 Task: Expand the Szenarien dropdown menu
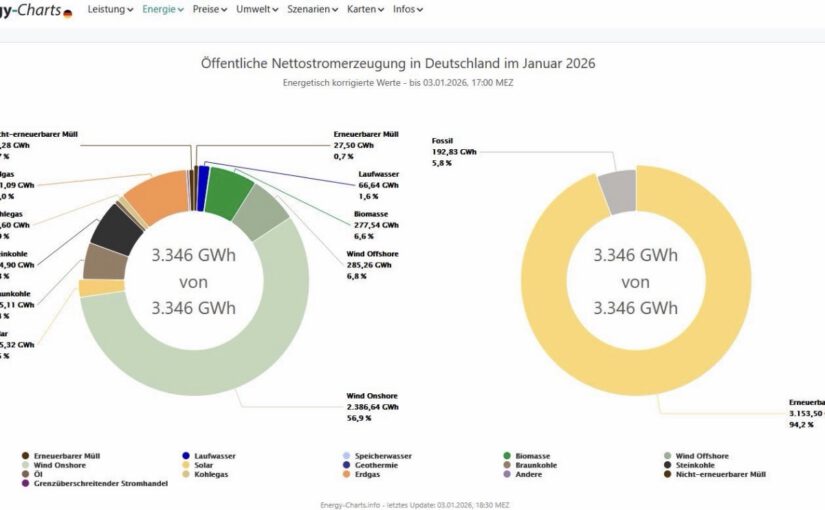point(311,9)
